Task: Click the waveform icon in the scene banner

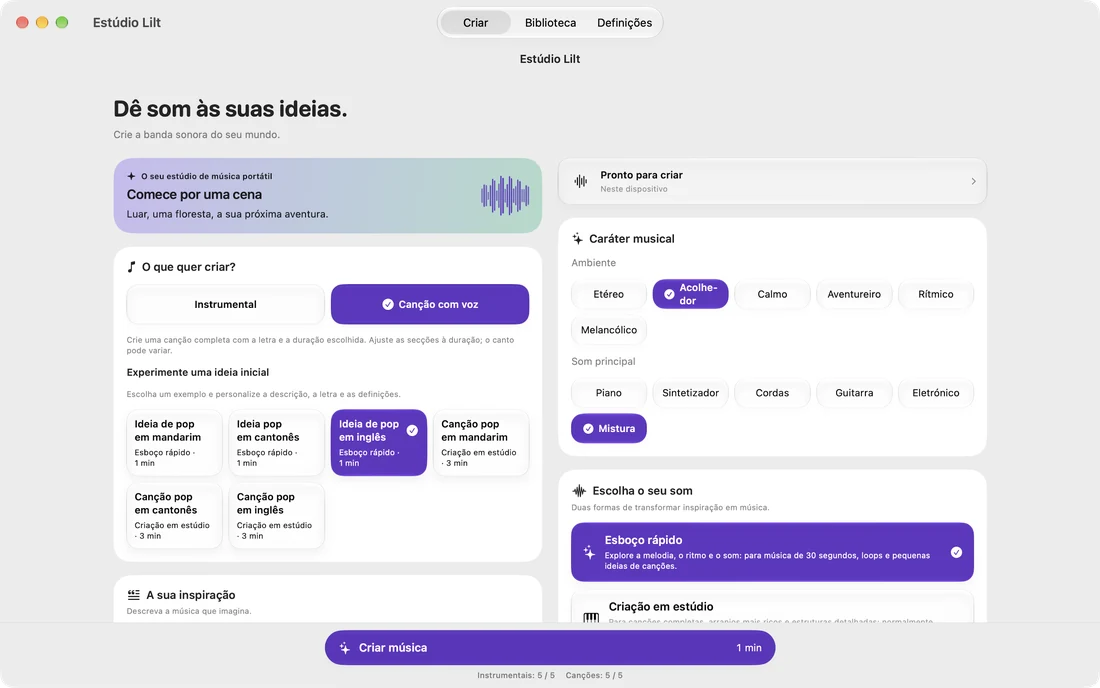Action: [505, 195]
